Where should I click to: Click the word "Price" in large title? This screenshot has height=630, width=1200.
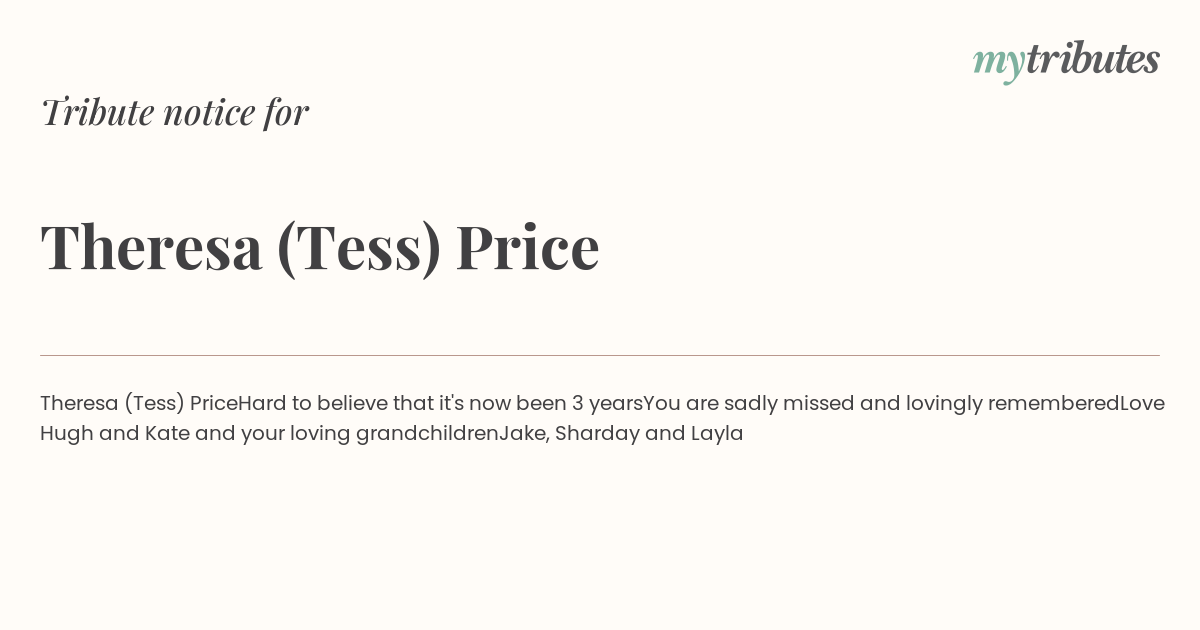click(x=527, y=247)
